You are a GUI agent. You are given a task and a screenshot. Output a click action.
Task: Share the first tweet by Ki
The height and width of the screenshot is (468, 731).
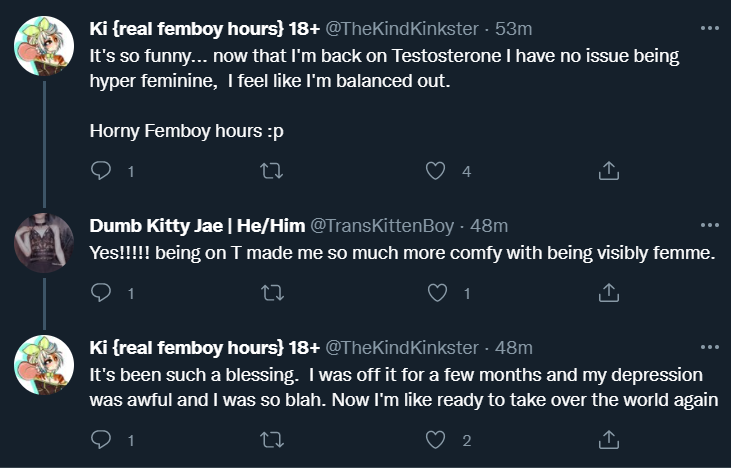coord(609,171)
